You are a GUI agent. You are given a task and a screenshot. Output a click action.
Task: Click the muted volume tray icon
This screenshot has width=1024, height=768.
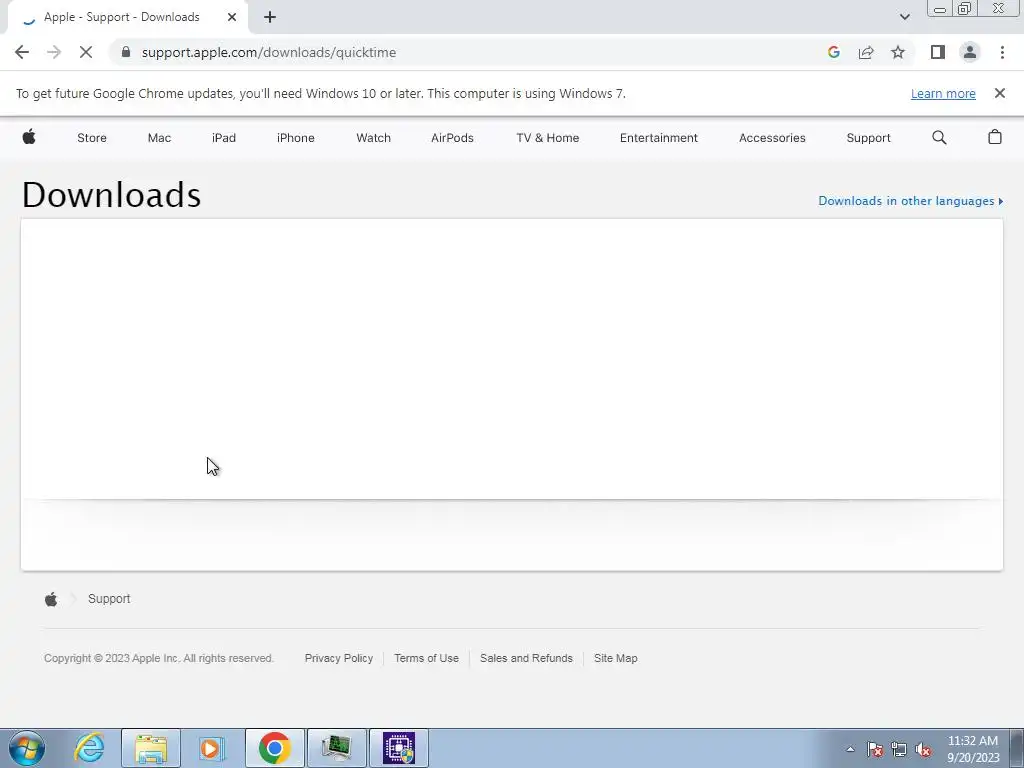tap(923, 749)
